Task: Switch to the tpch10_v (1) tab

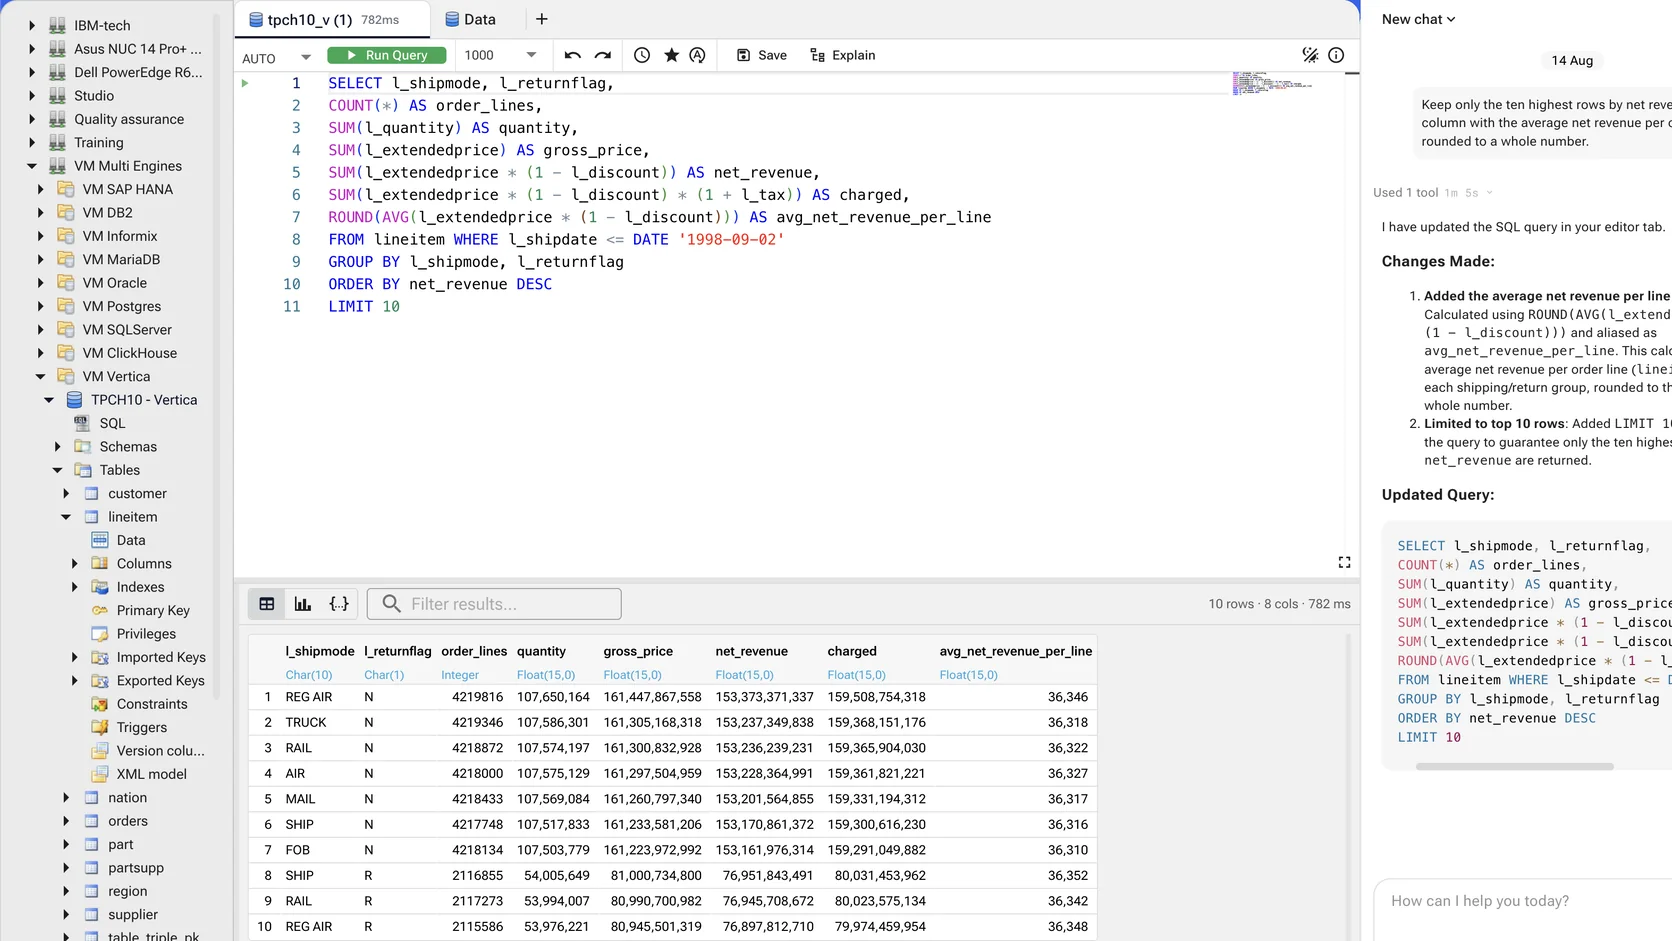Action: pyautogui.click(x=333, y=19)
